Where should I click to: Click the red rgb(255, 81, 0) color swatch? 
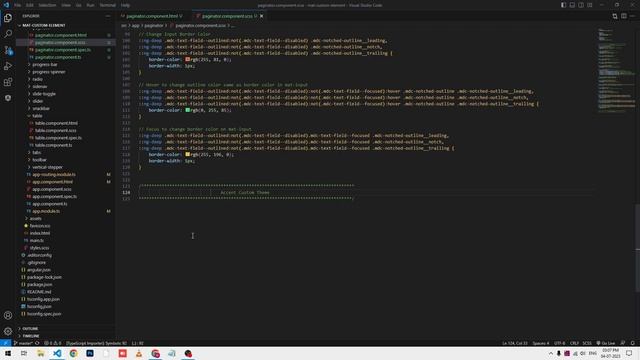[188, 59]
